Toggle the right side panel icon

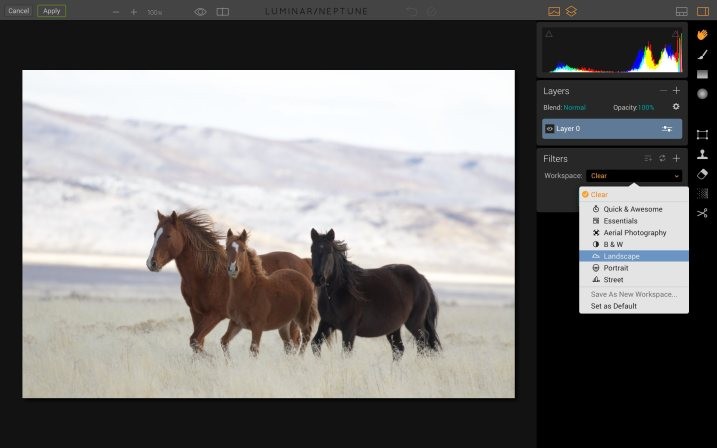pos(703,11)
